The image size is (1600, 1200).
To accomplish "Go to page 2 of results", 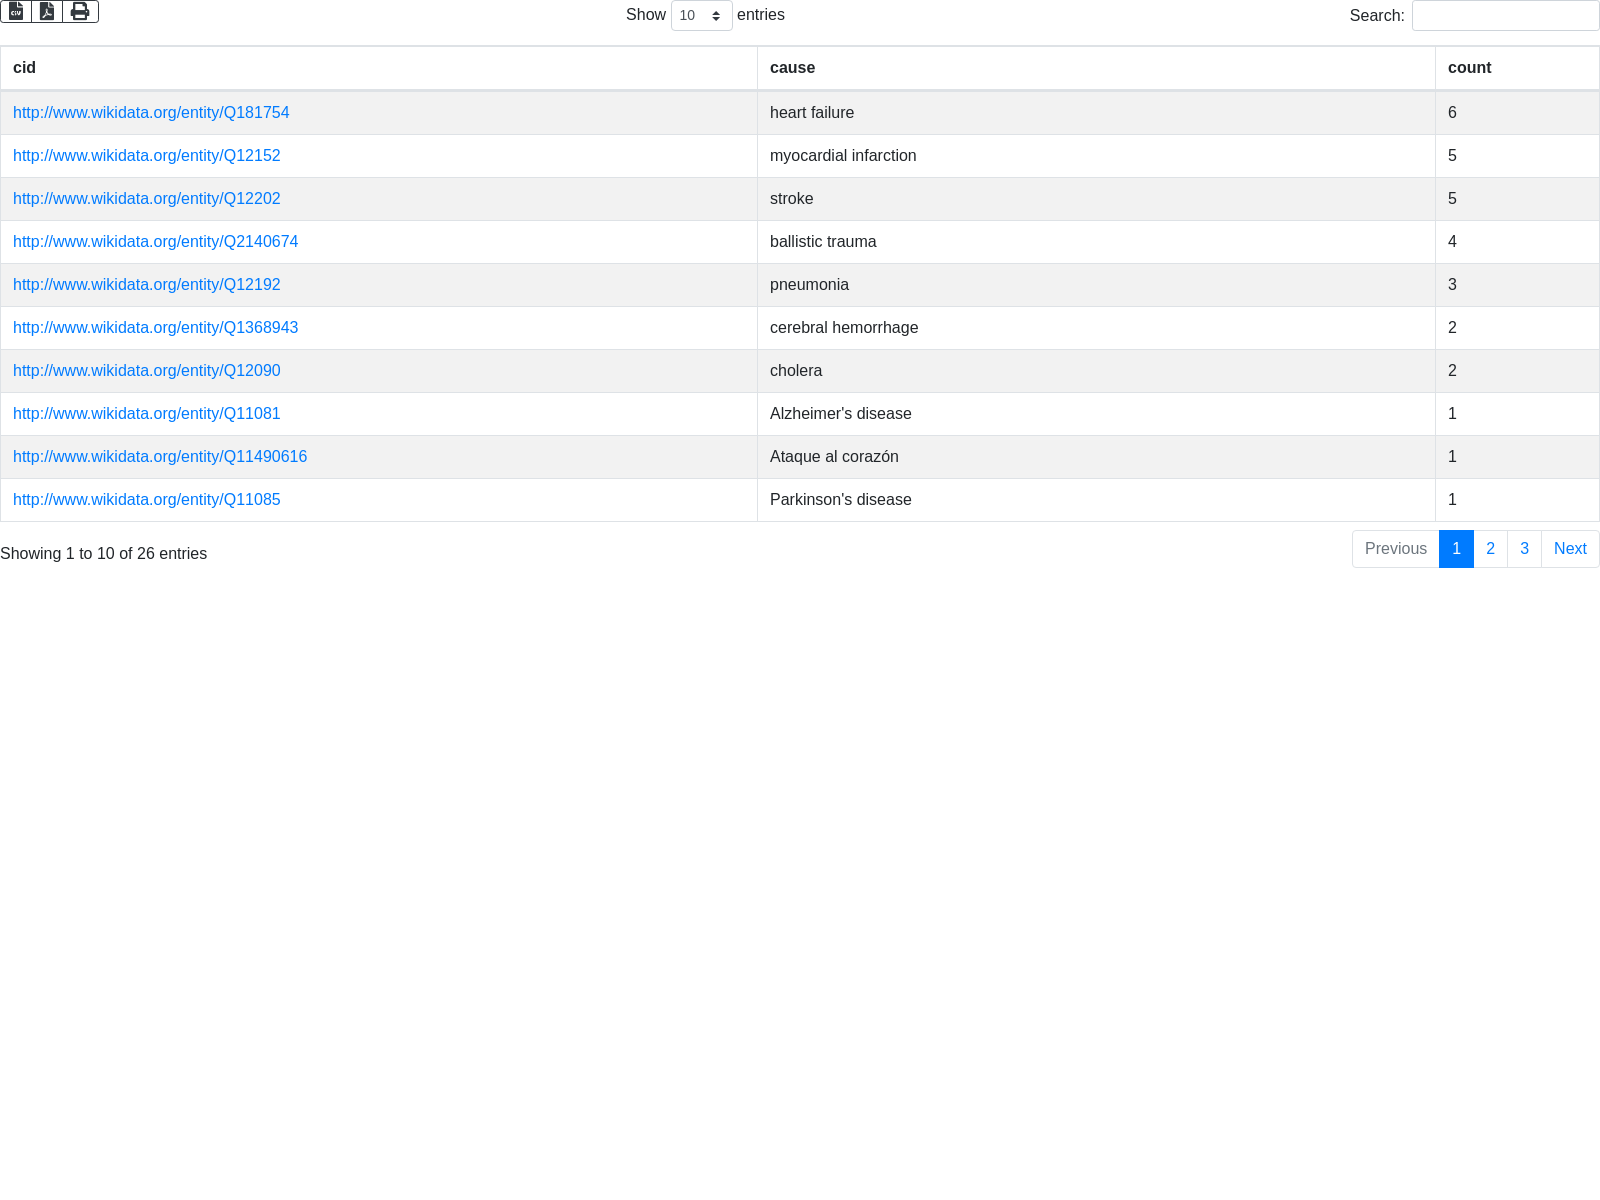I will tap(1490, 549).
